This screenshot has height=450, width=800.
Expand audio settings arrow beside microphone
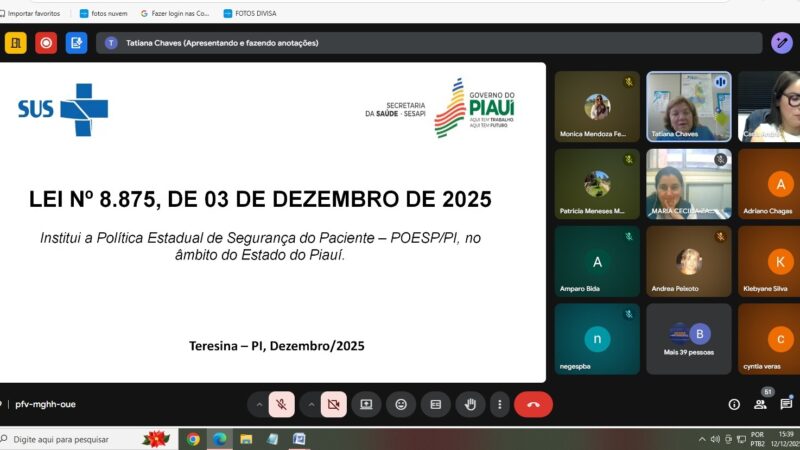tap(259, 405)
